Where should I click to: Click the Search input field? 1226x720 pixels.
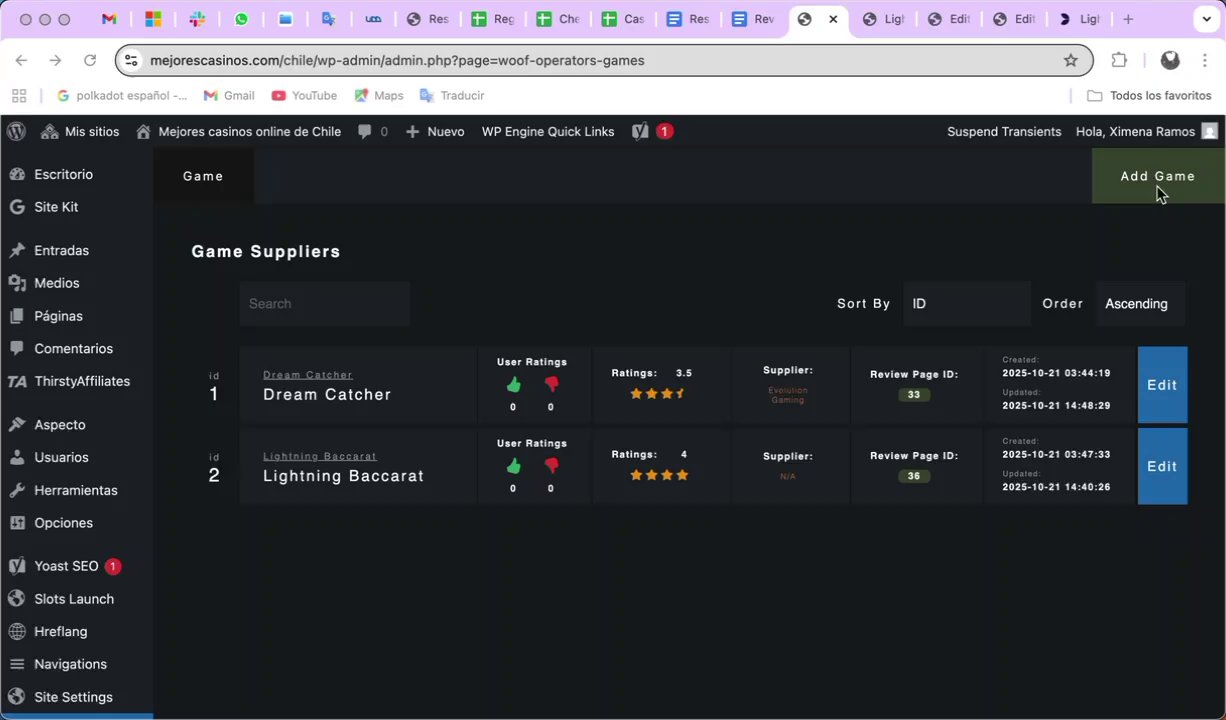coord(324,303)
